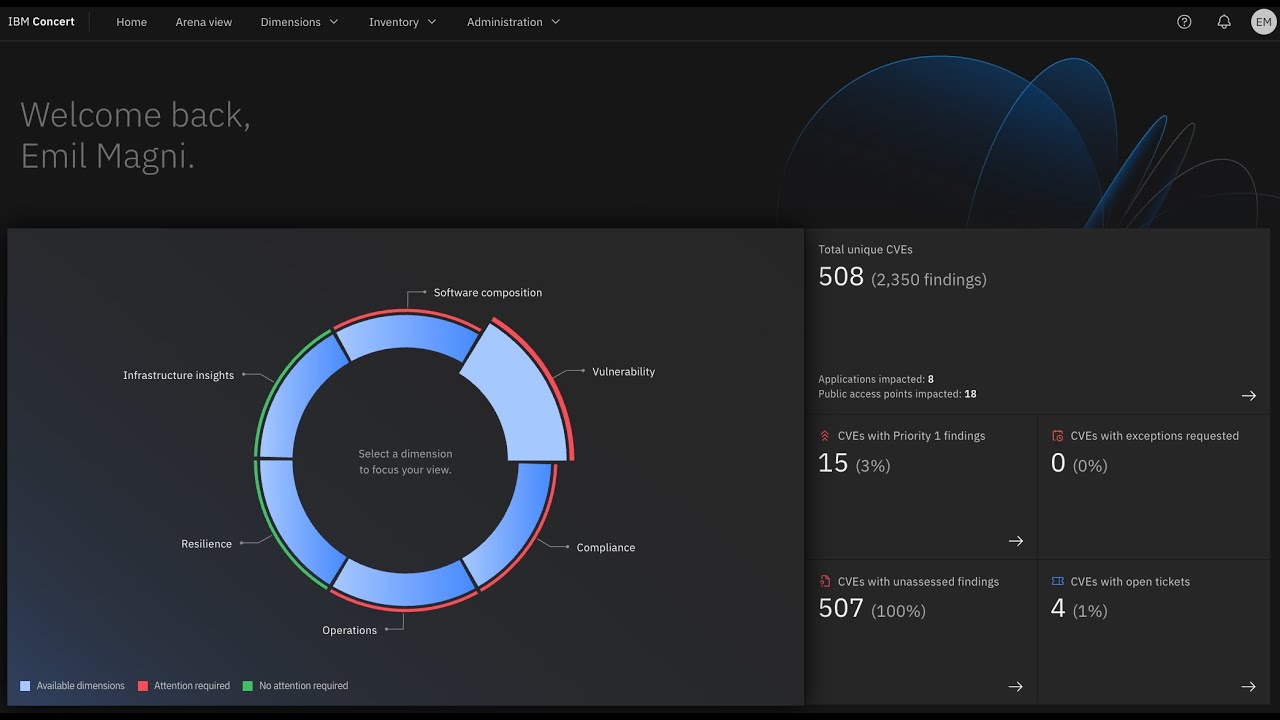Viewport: 1280px width, 720px height.
Task: Click the Priority 1 findings chevron icon
Action: [x=825, y=436]
